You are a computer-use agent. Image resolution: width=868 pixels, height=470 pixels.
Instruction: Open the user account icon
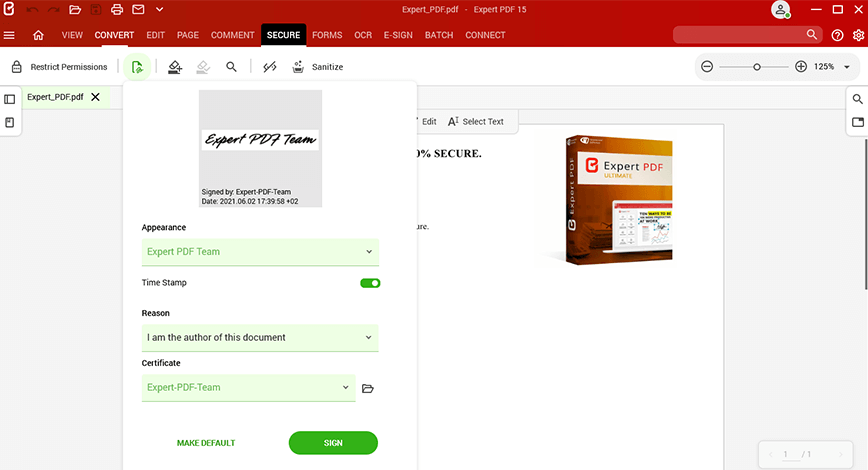click(781, 9)
